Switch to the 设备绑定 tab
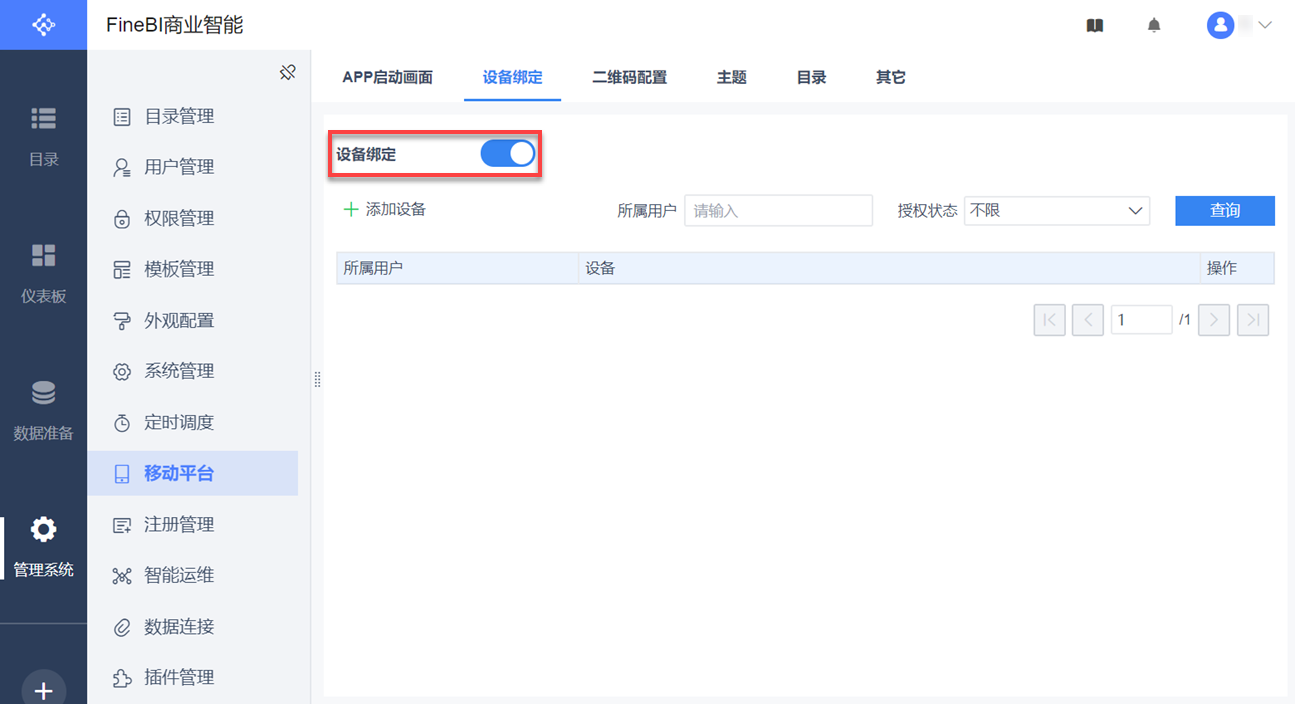 coord(512,77)
